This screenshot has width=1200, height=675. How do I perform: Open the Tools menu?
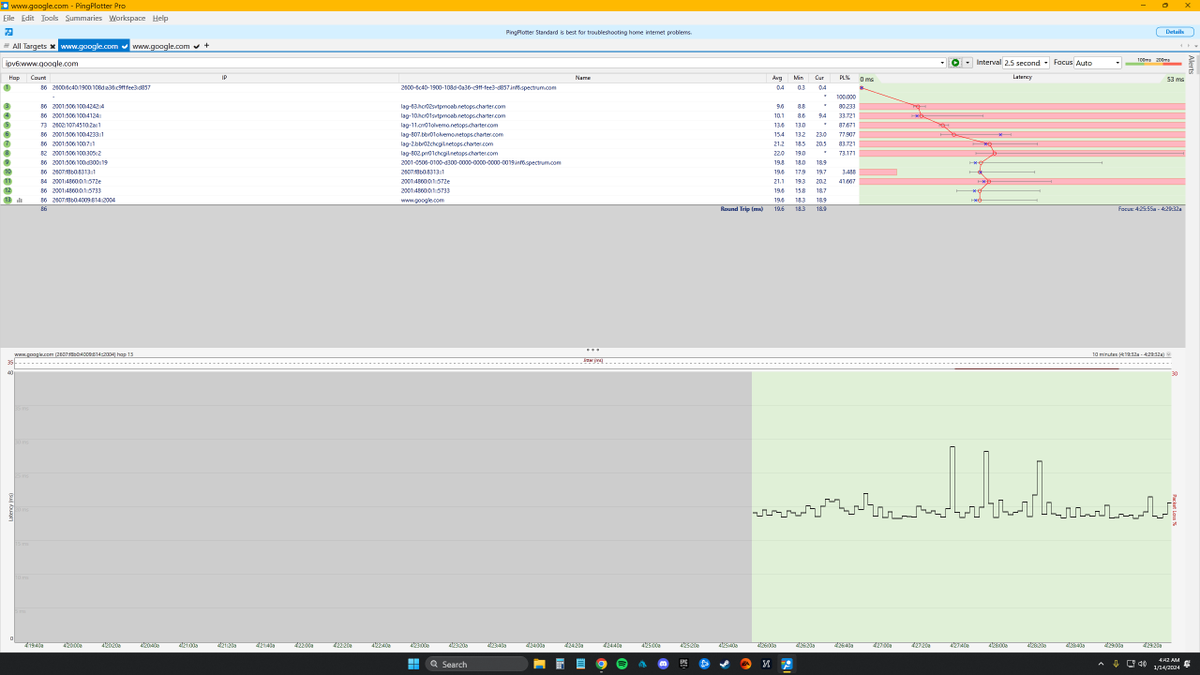50,18
